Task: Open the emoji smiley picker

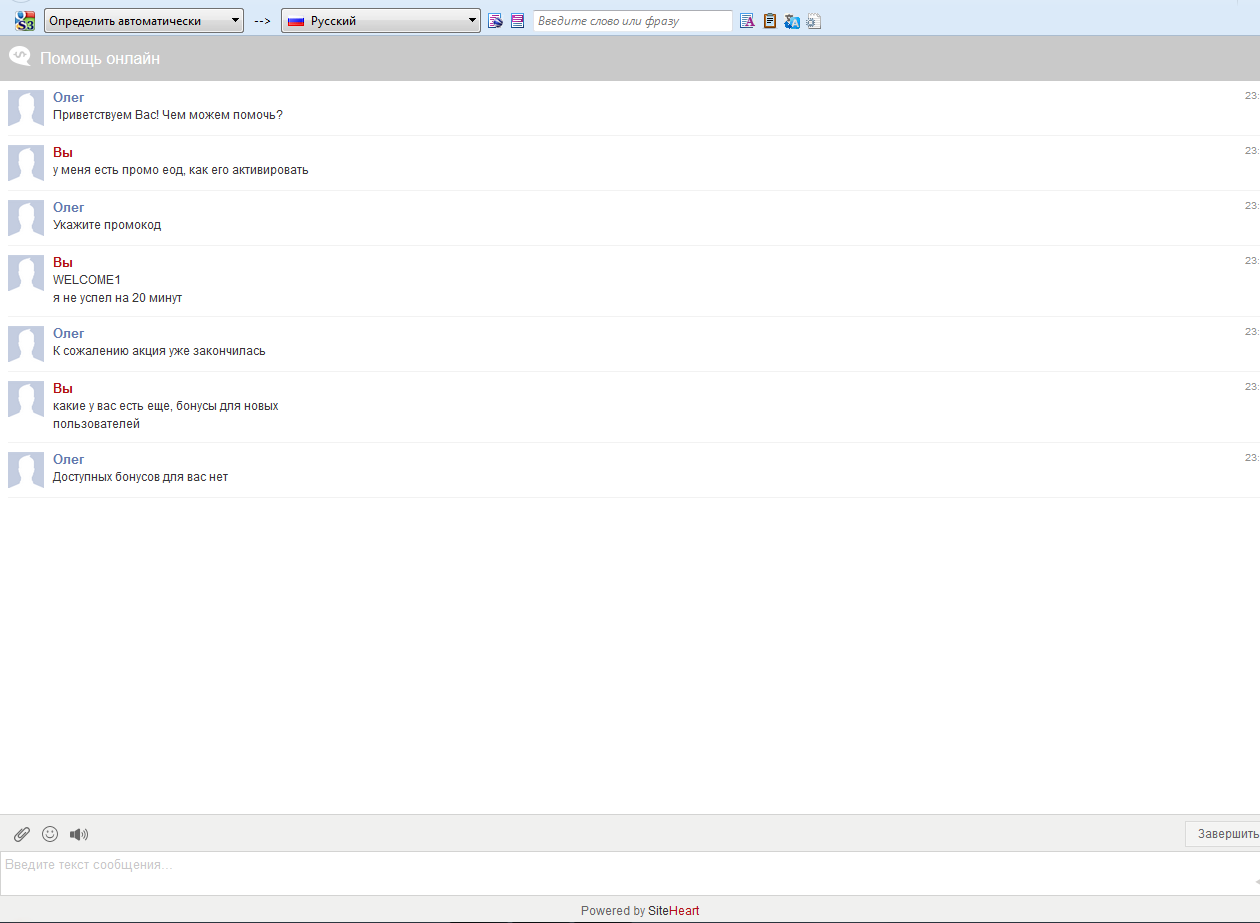Action: 50,834
